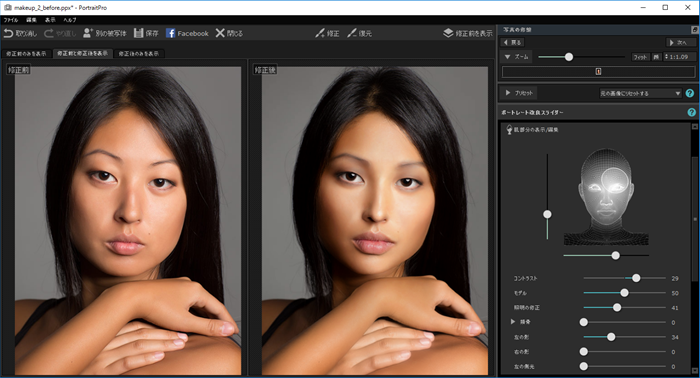
Task: Save the project with 保存 icon
Action: pyautogui.click(x=139, y=33)
